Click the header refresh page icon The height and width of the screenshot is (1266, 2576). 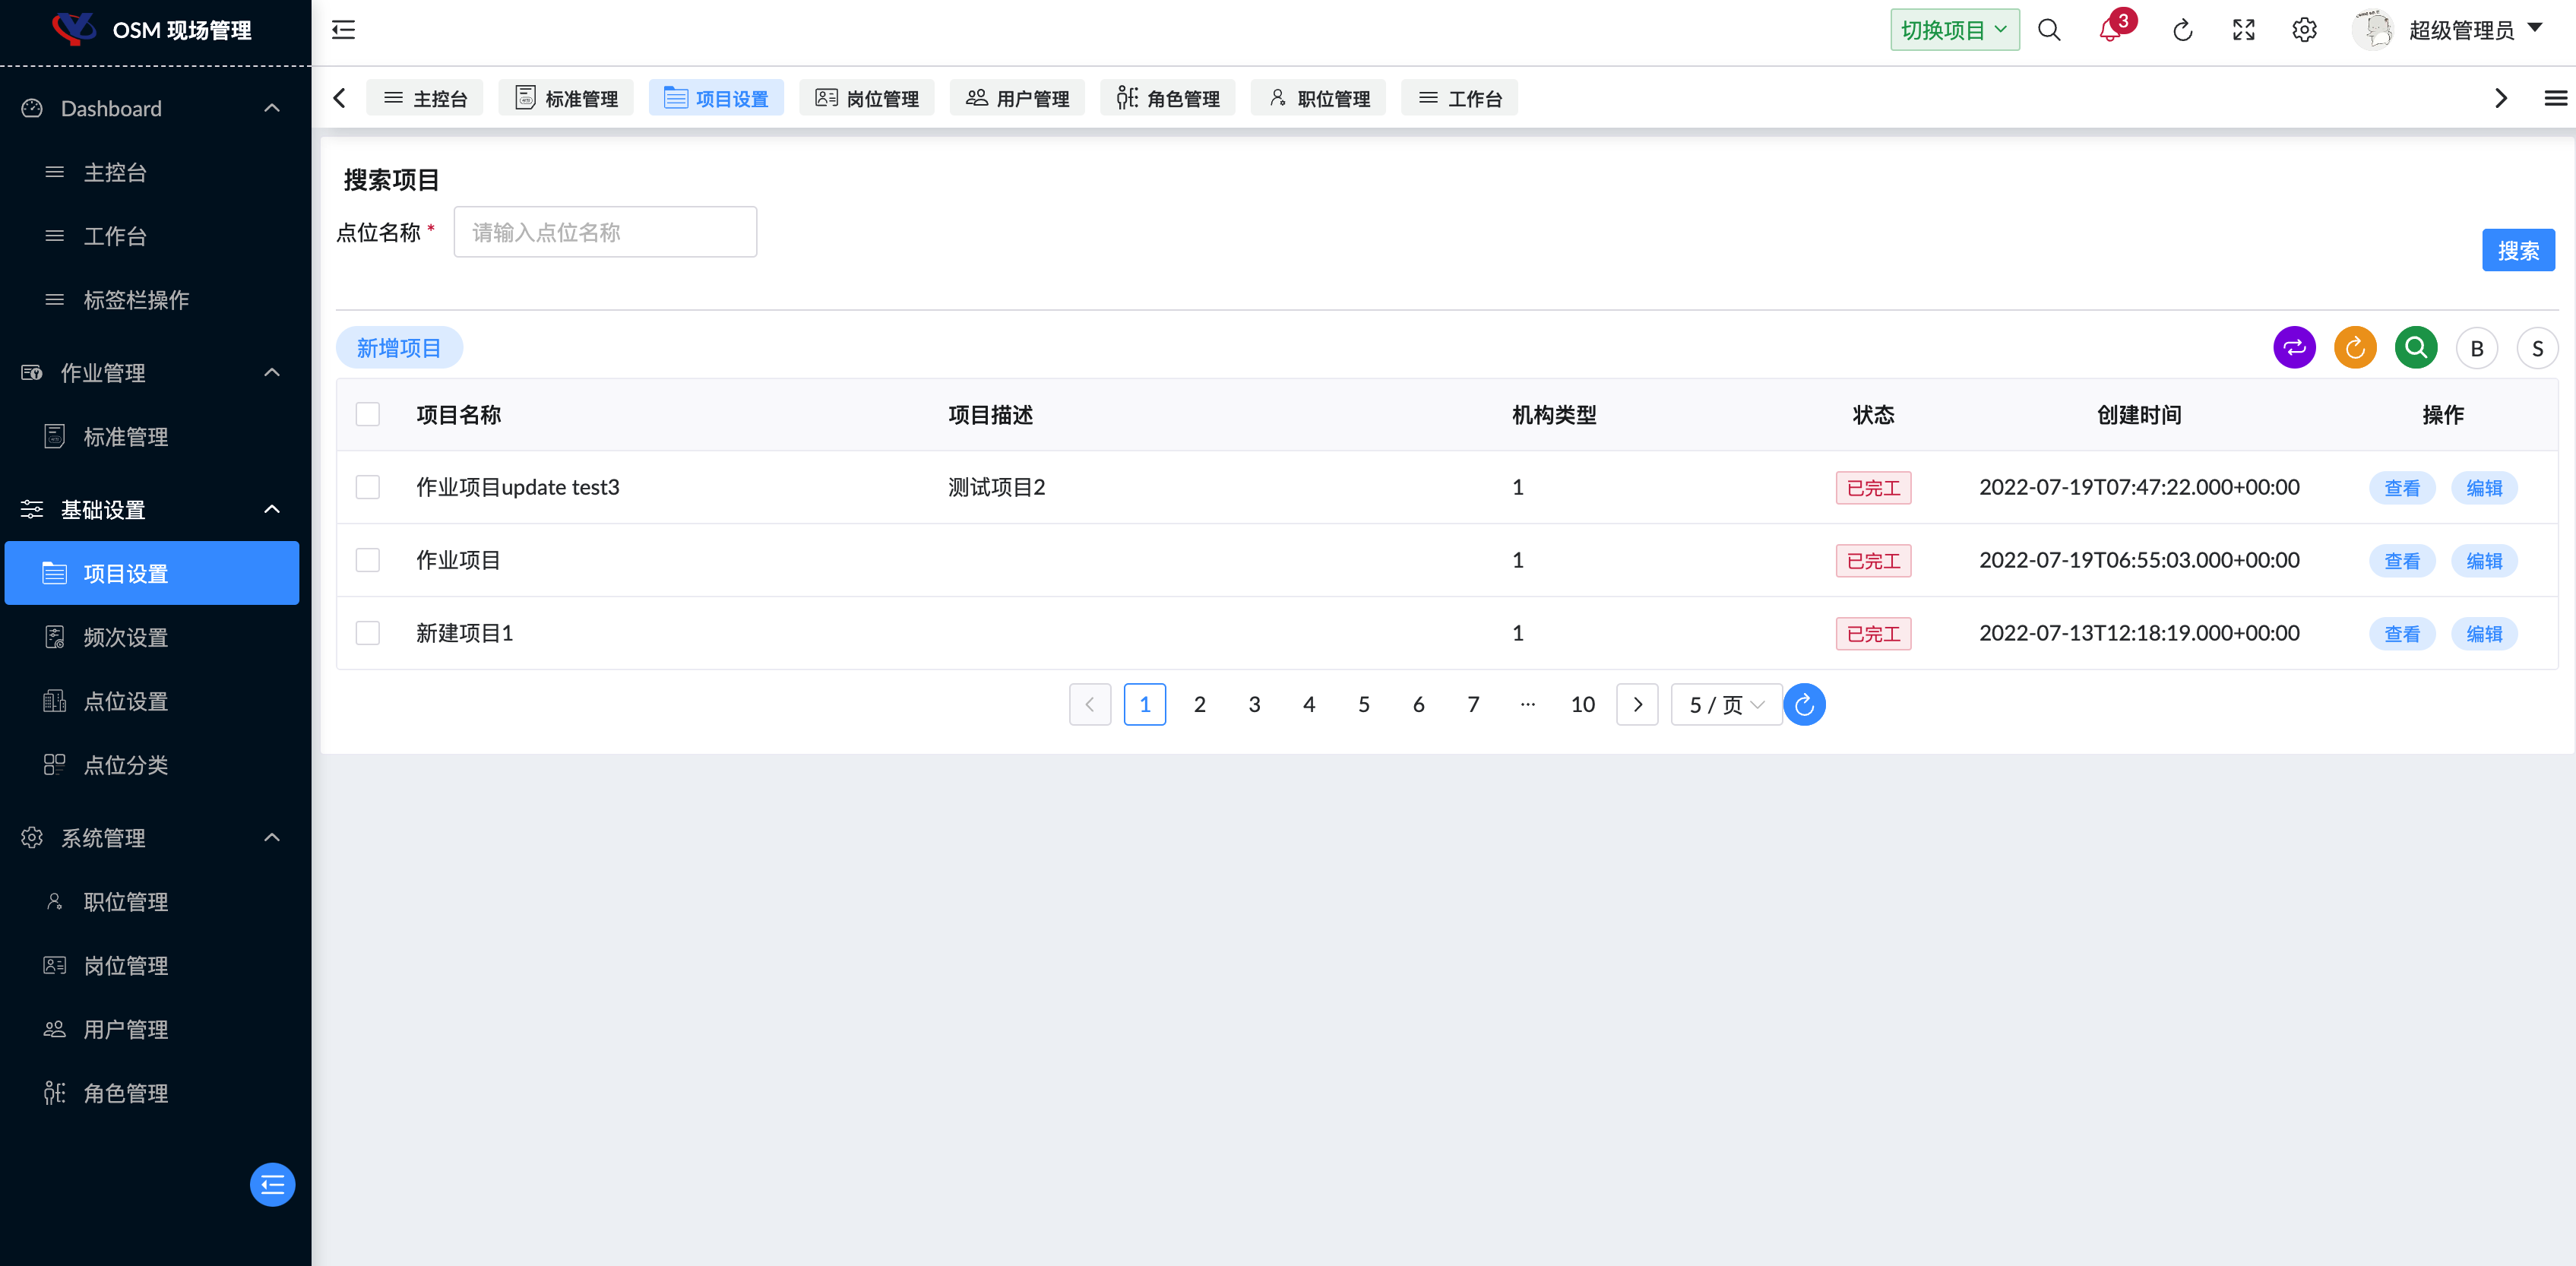(x=2183, y=30)
